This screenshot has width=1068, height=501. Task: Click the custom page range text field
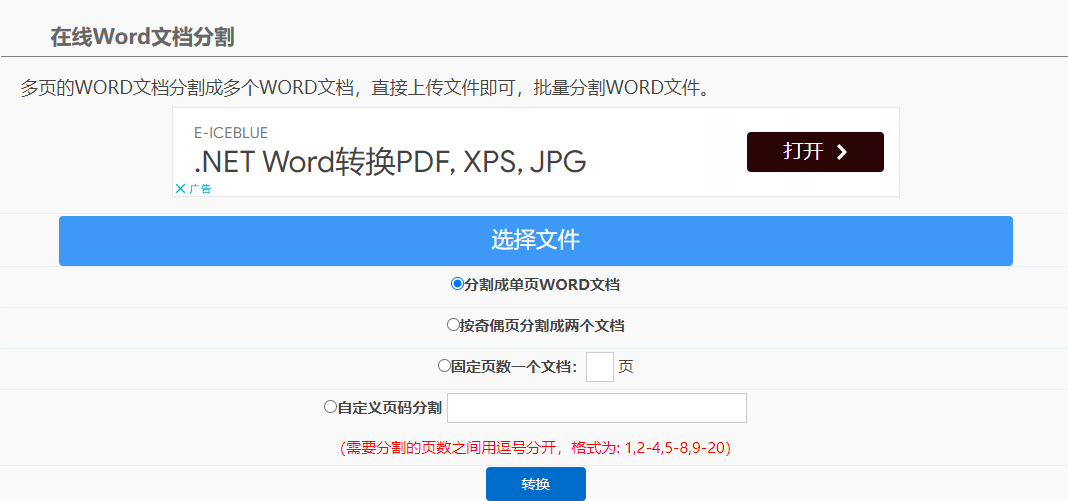(x=596, y=408)
